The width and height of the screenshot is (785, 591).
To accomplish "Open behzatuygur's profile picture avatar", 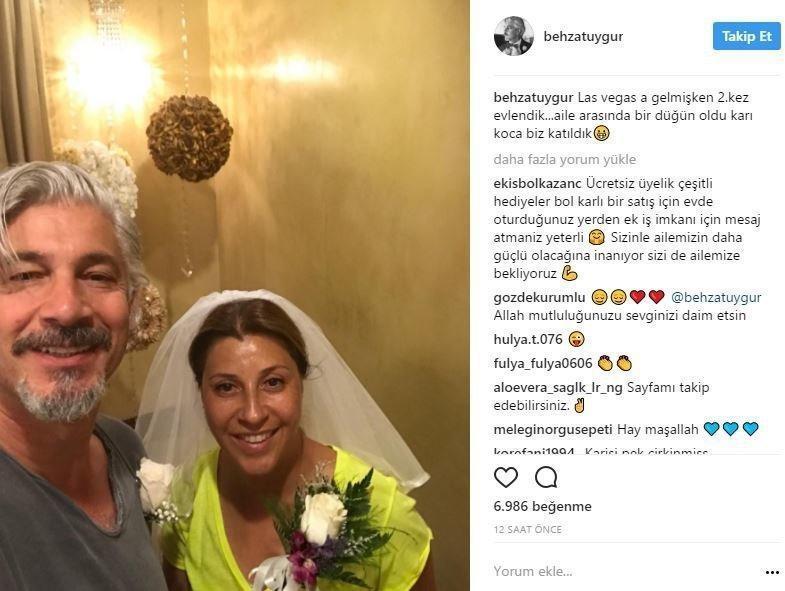I will pyautogui.click(x=514, y=36).
